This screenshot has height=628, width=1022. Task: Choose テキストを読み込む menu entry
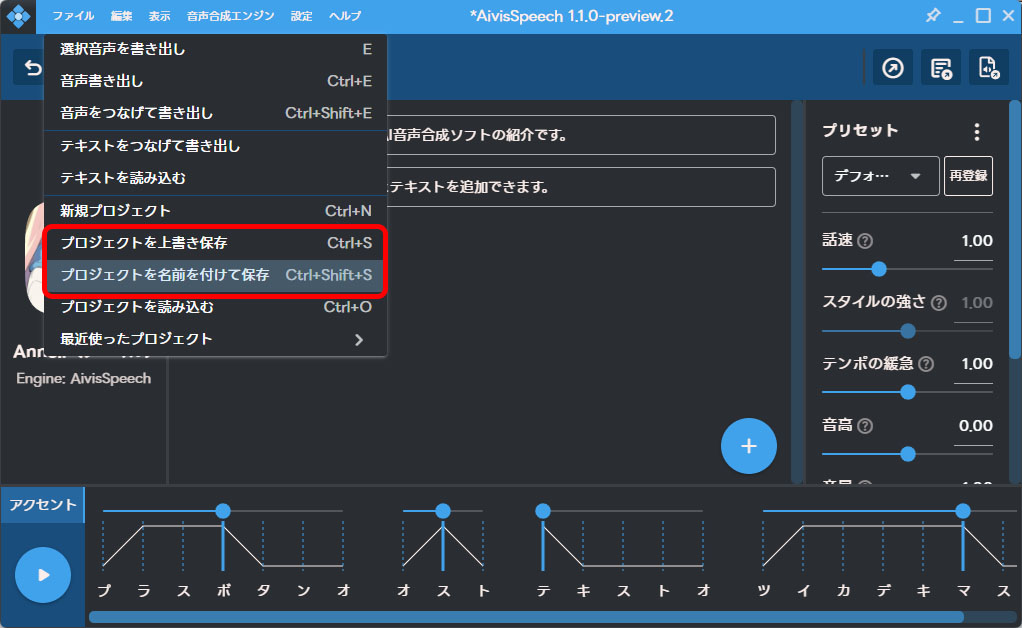pyautogui.click(x=215, y=178)
